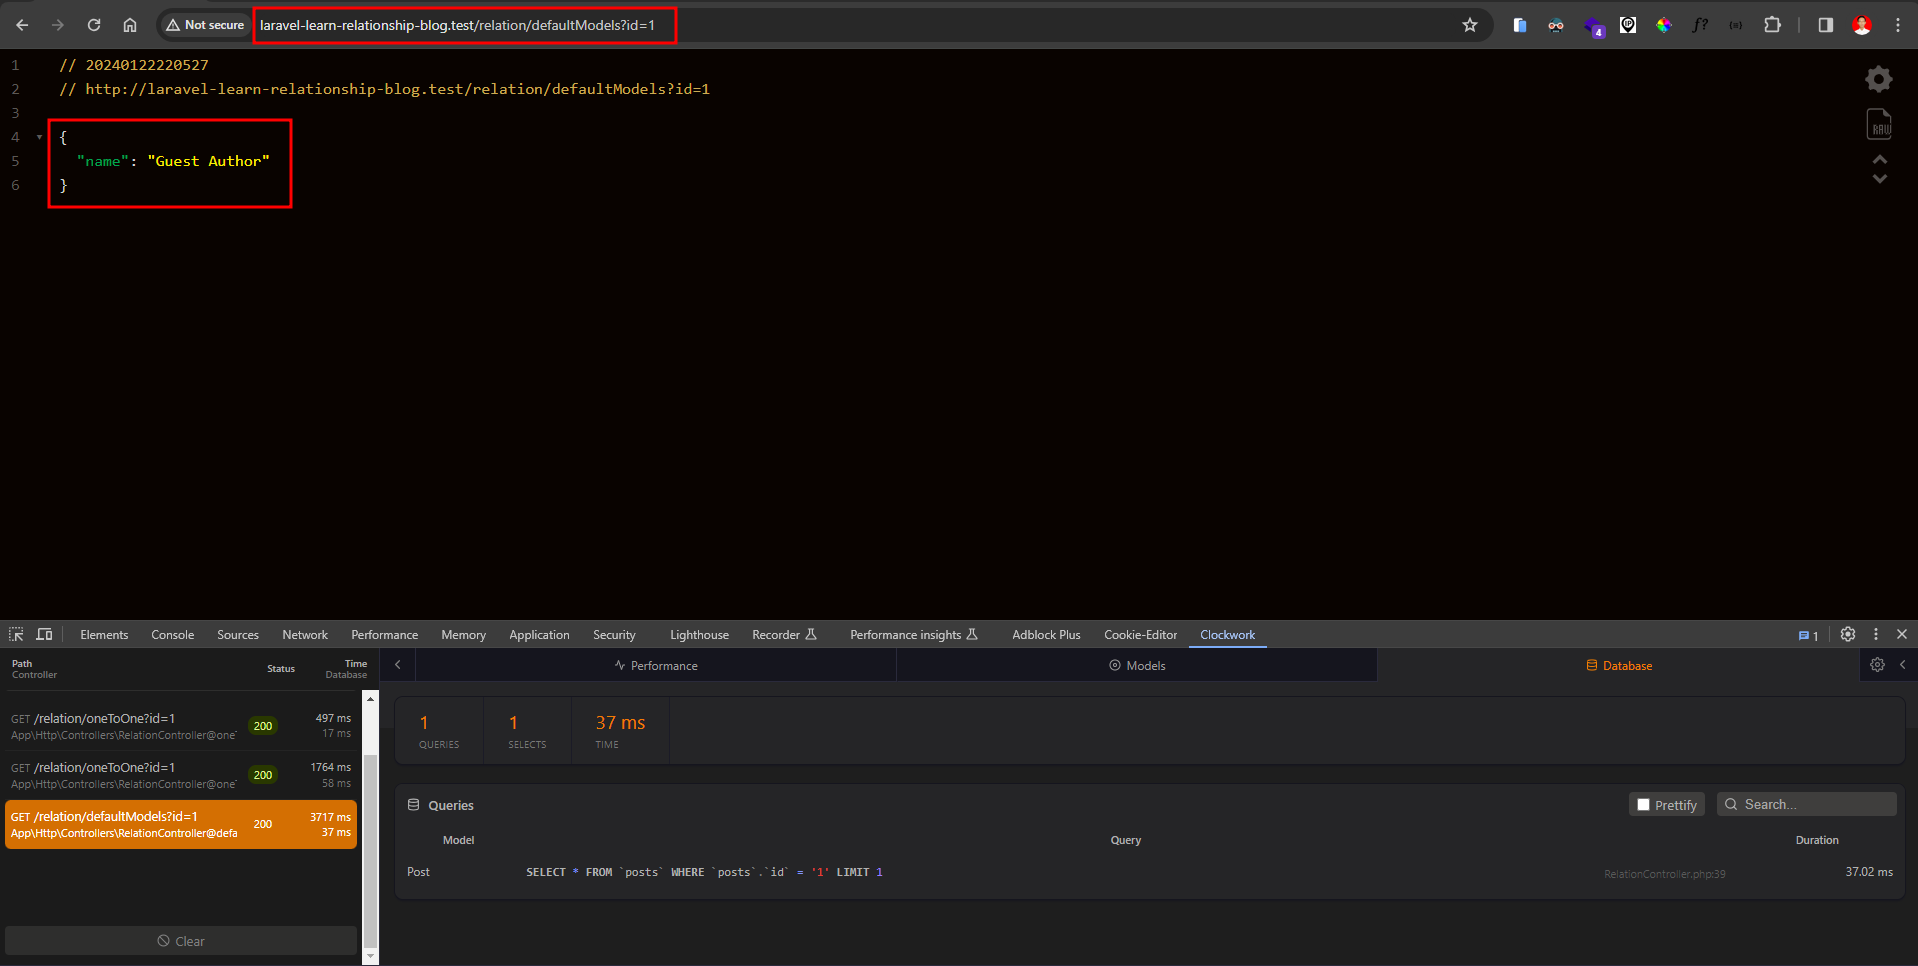
Task: Collapse the Clockwork requests sidebar chevron
Action: point(398,665)
